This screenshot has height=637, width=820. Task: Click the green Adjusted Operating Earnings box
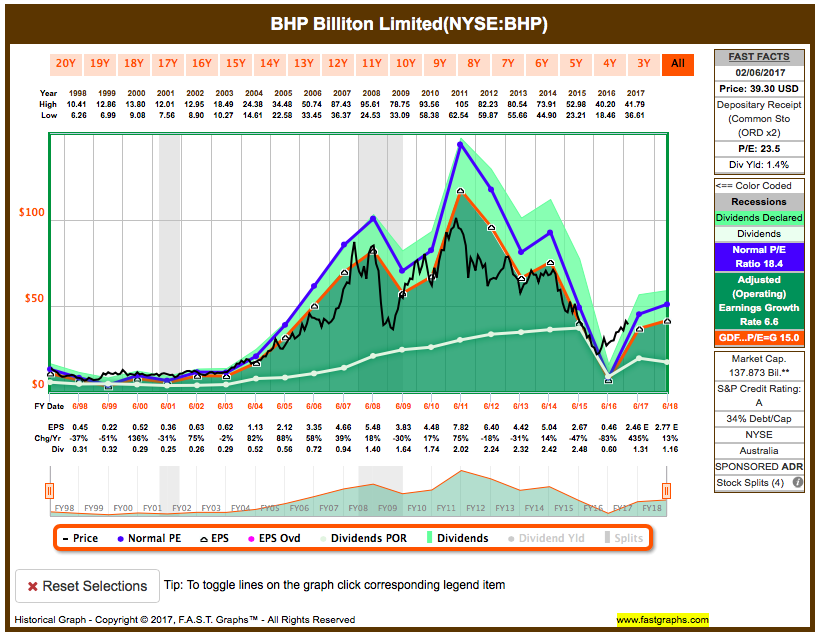(x=758, y=298)
